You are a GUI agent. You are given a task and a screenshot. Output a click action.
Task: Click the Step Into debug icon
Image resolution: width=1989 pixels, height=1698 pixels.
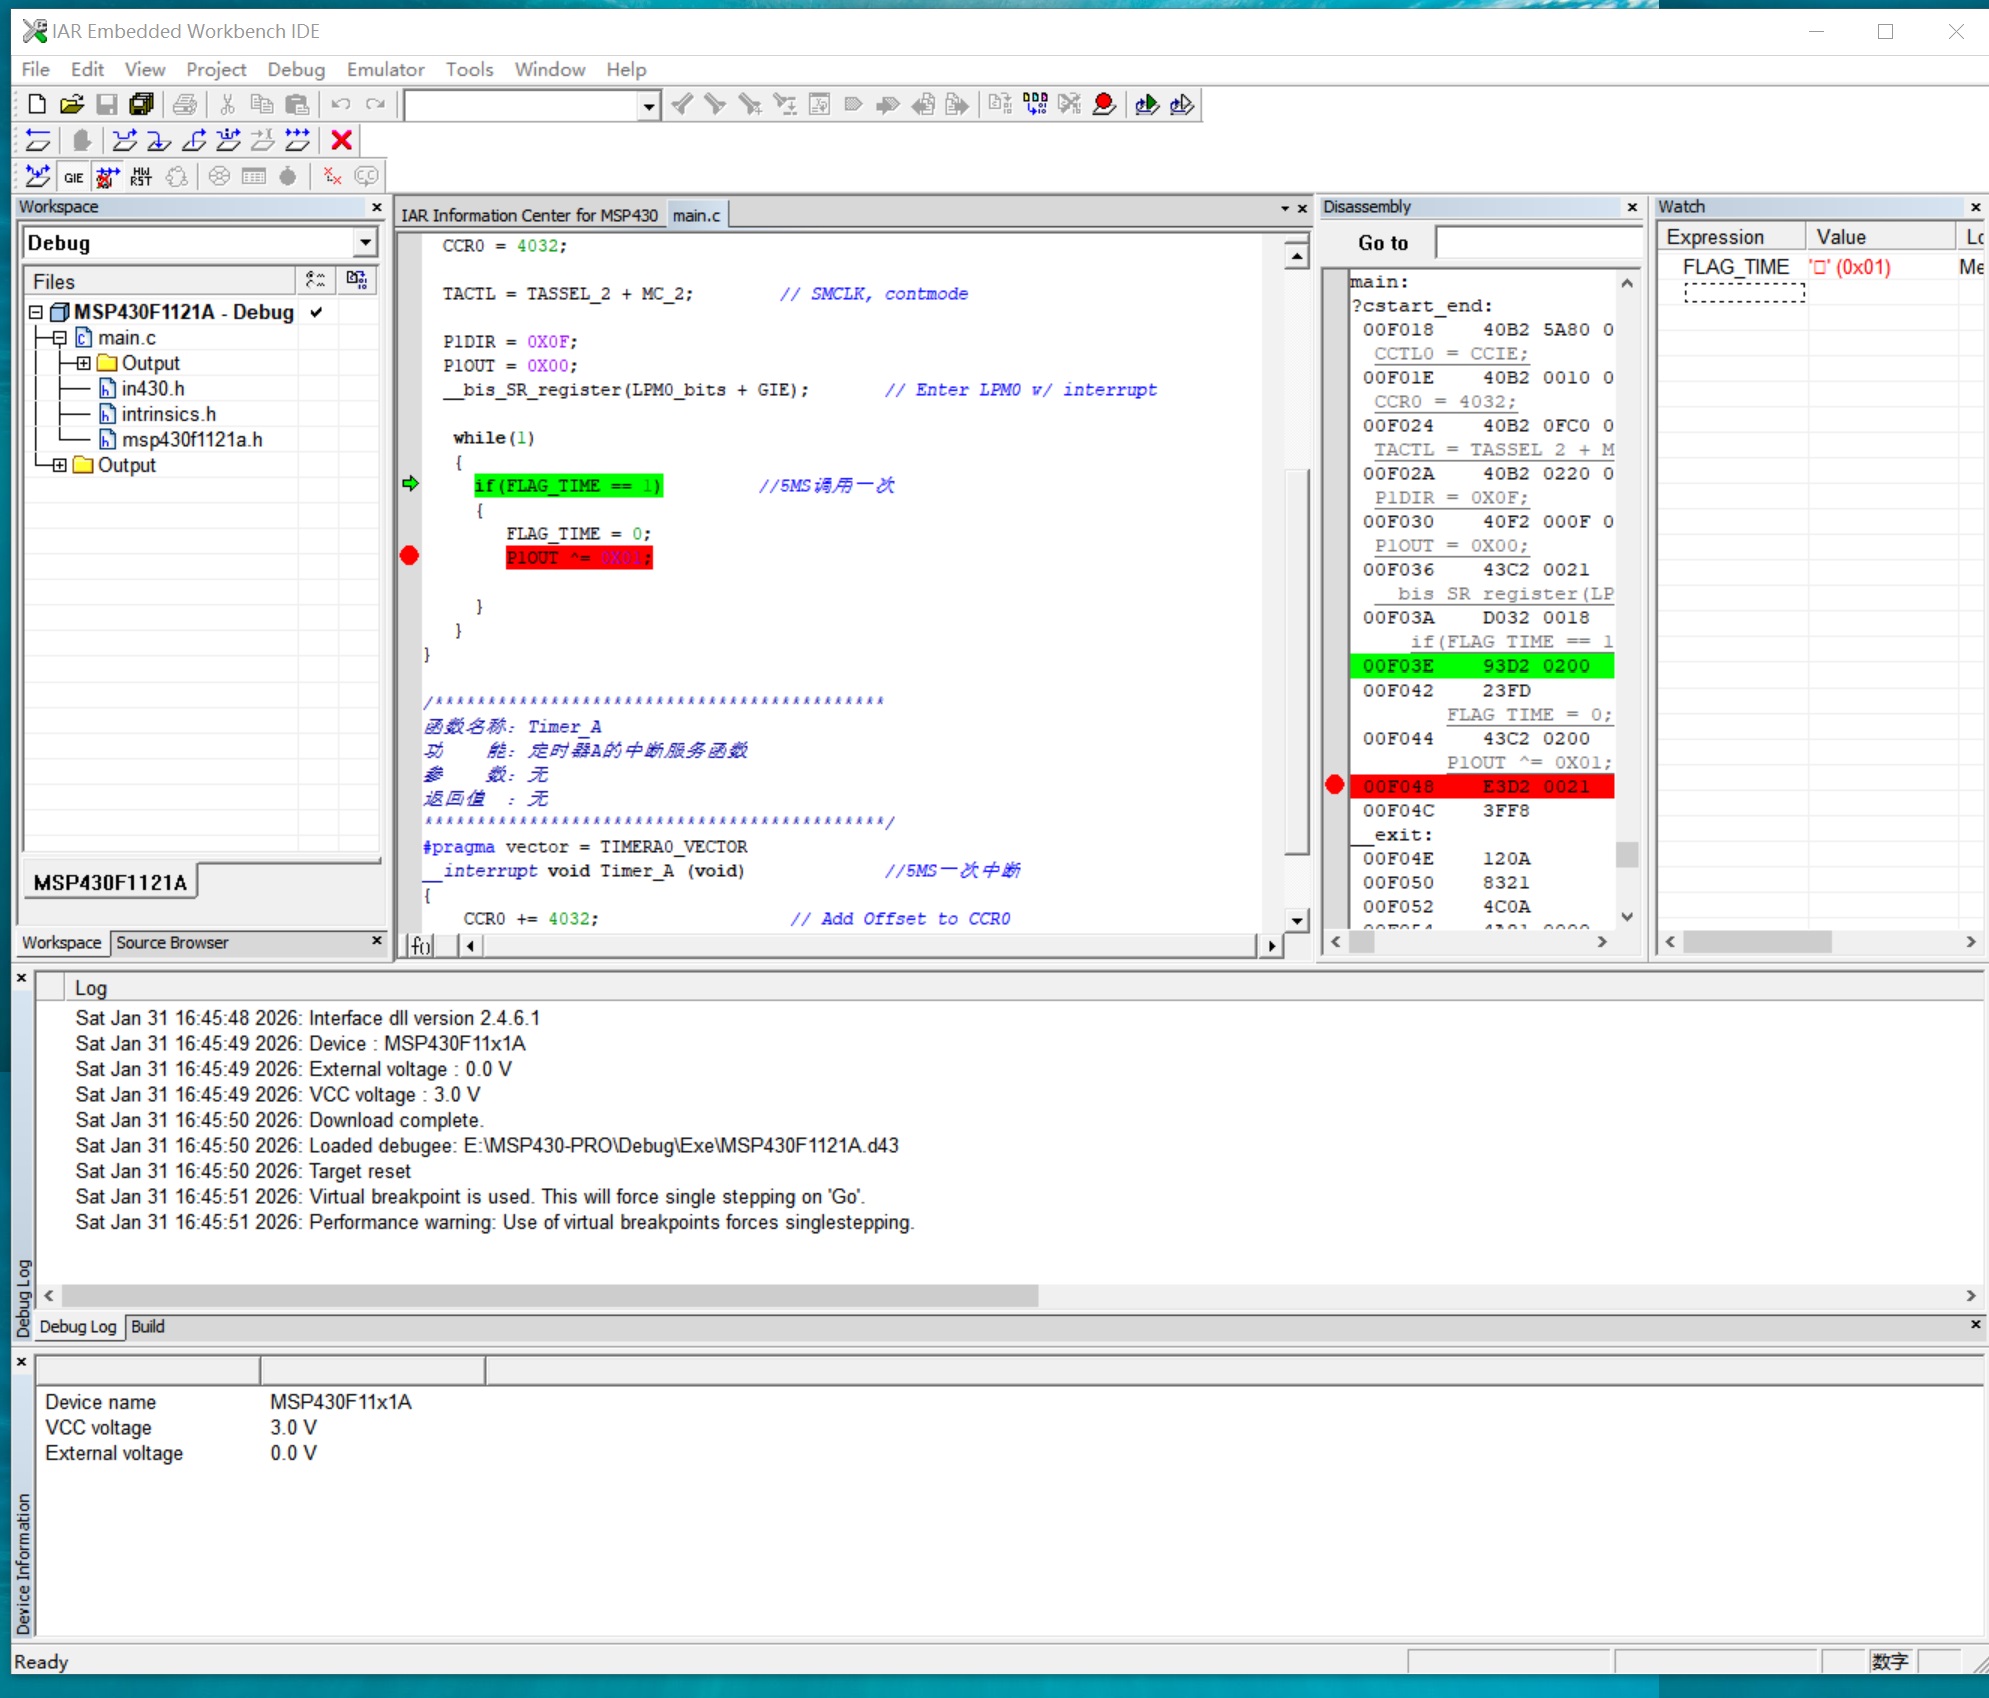coord(159,140)
